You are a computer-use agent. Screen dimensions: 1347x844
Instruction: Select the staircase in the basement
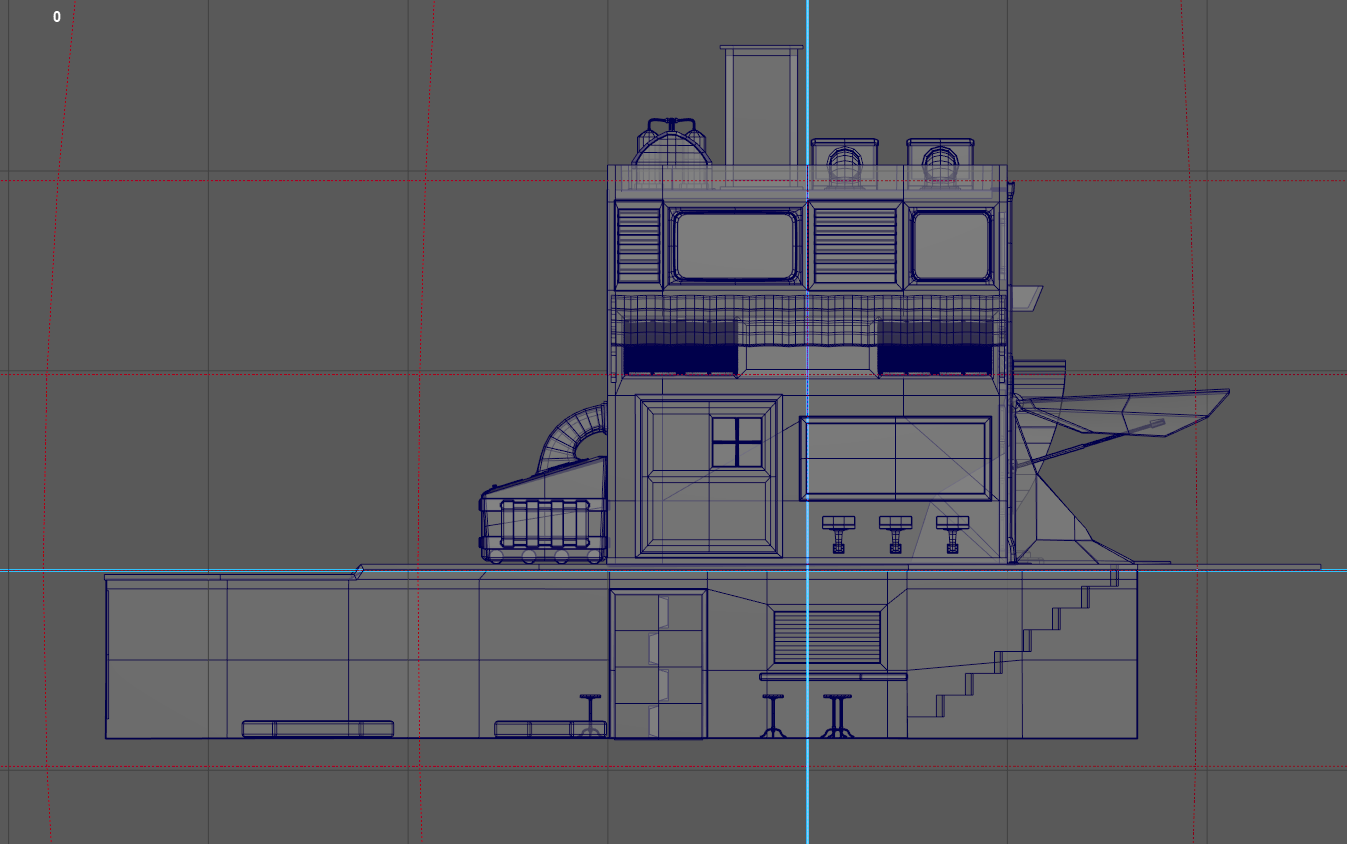pos(1012,644)
